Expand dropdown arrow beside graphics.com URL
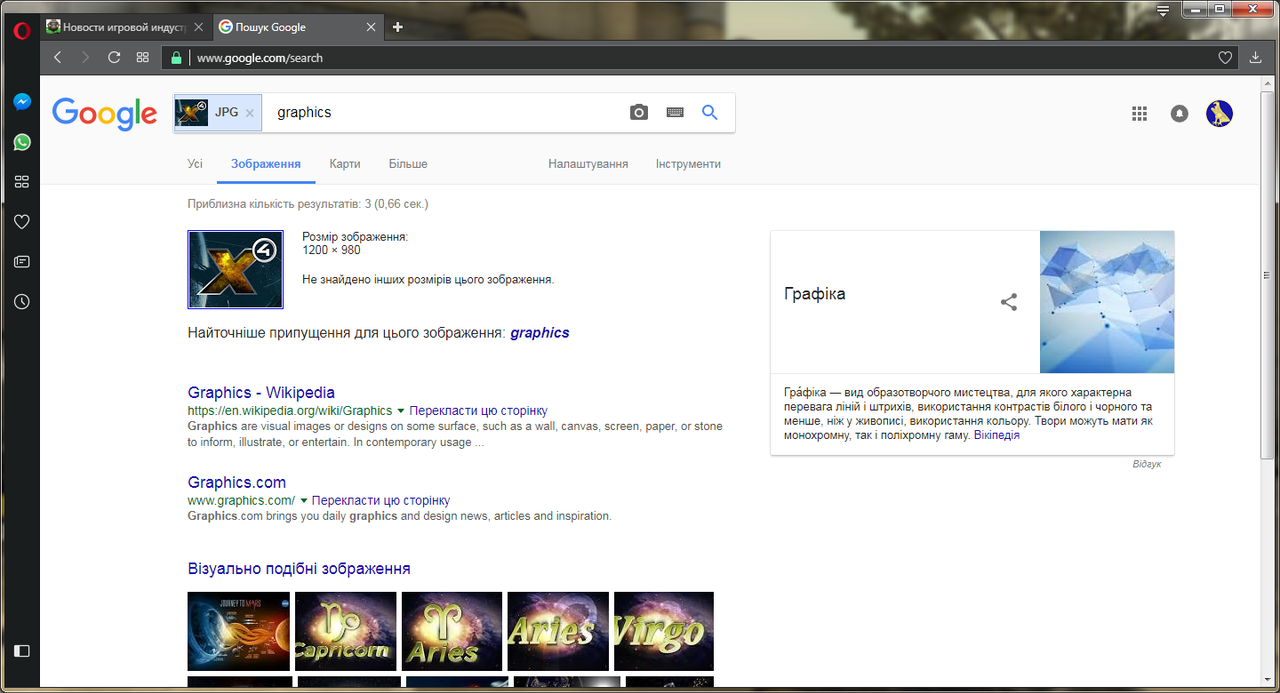The height and width of the screenshot is (693, 1280). tap(303, 500)
